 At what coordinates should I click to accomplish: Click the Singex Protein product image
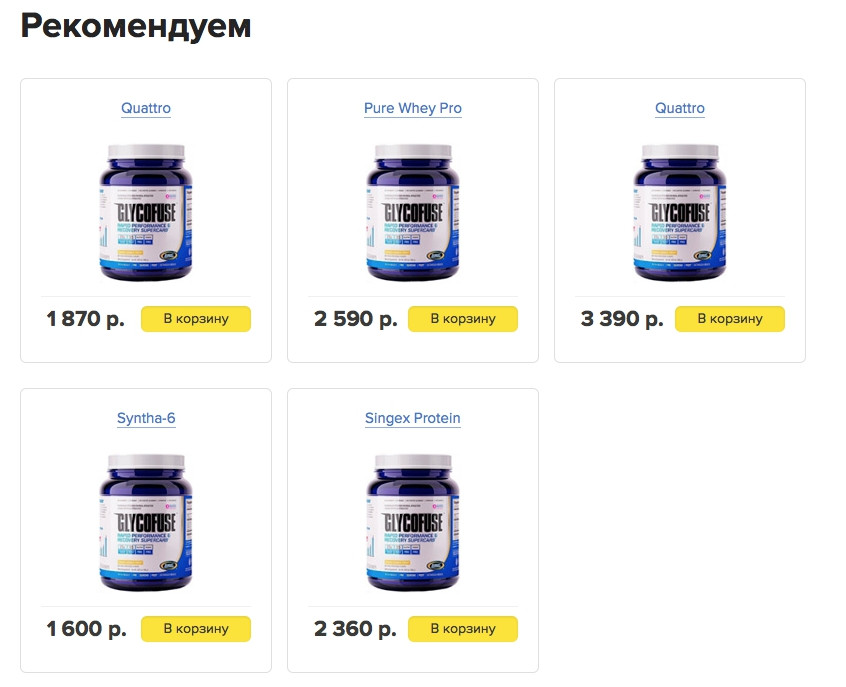[x=413, y=522]
